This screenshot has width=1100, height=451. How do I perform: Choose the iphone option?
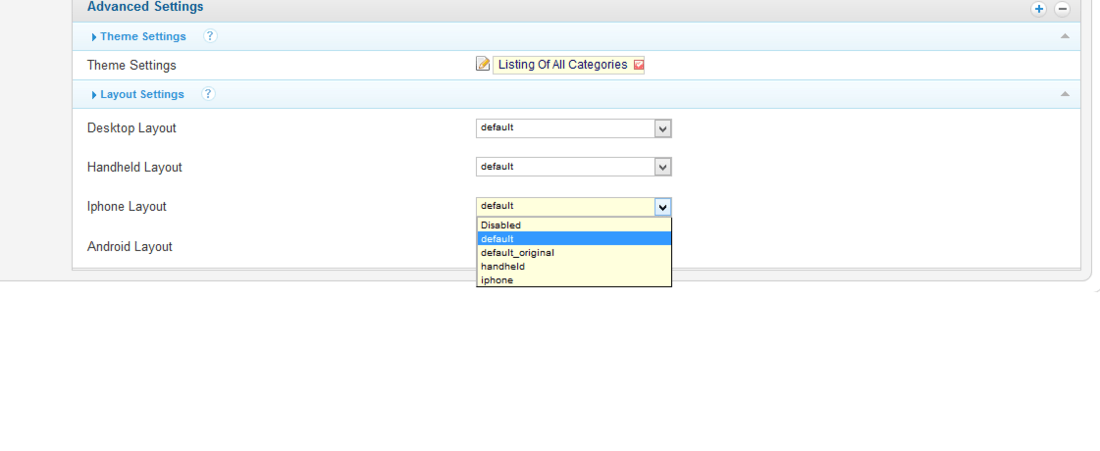coord(574,280)
